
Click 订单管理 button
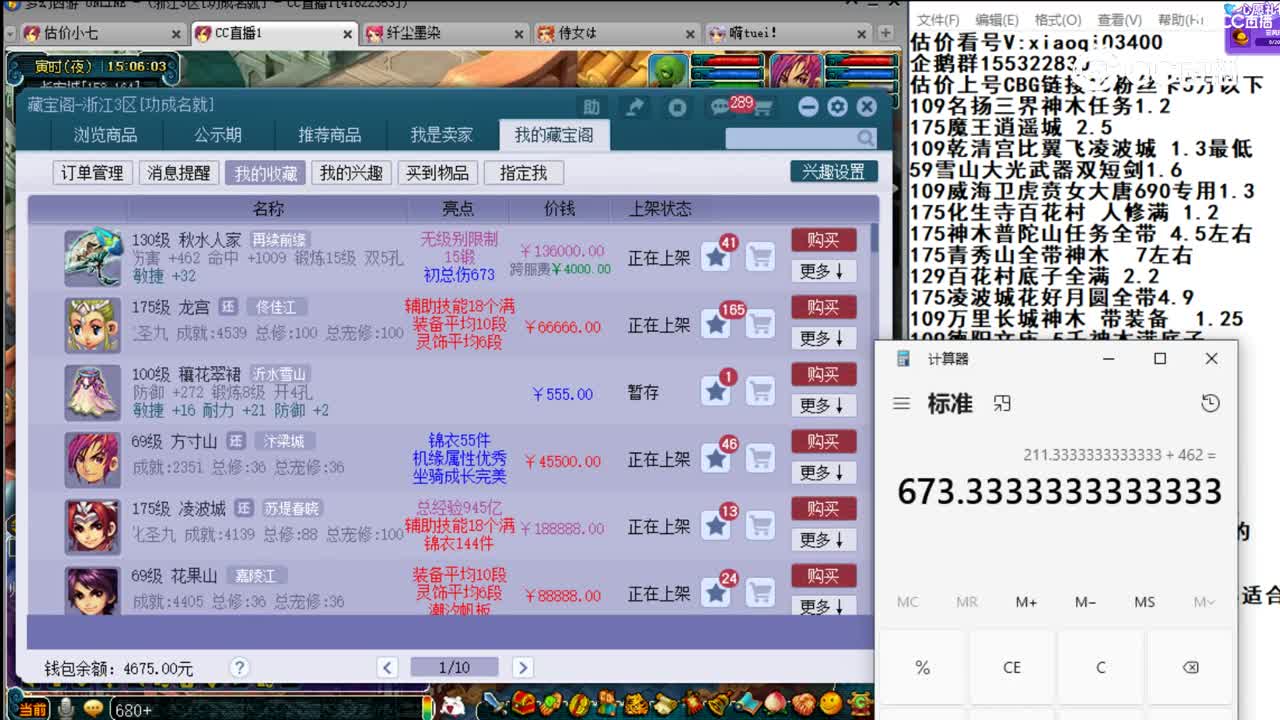pyautogui.click(x=92, y=173)
